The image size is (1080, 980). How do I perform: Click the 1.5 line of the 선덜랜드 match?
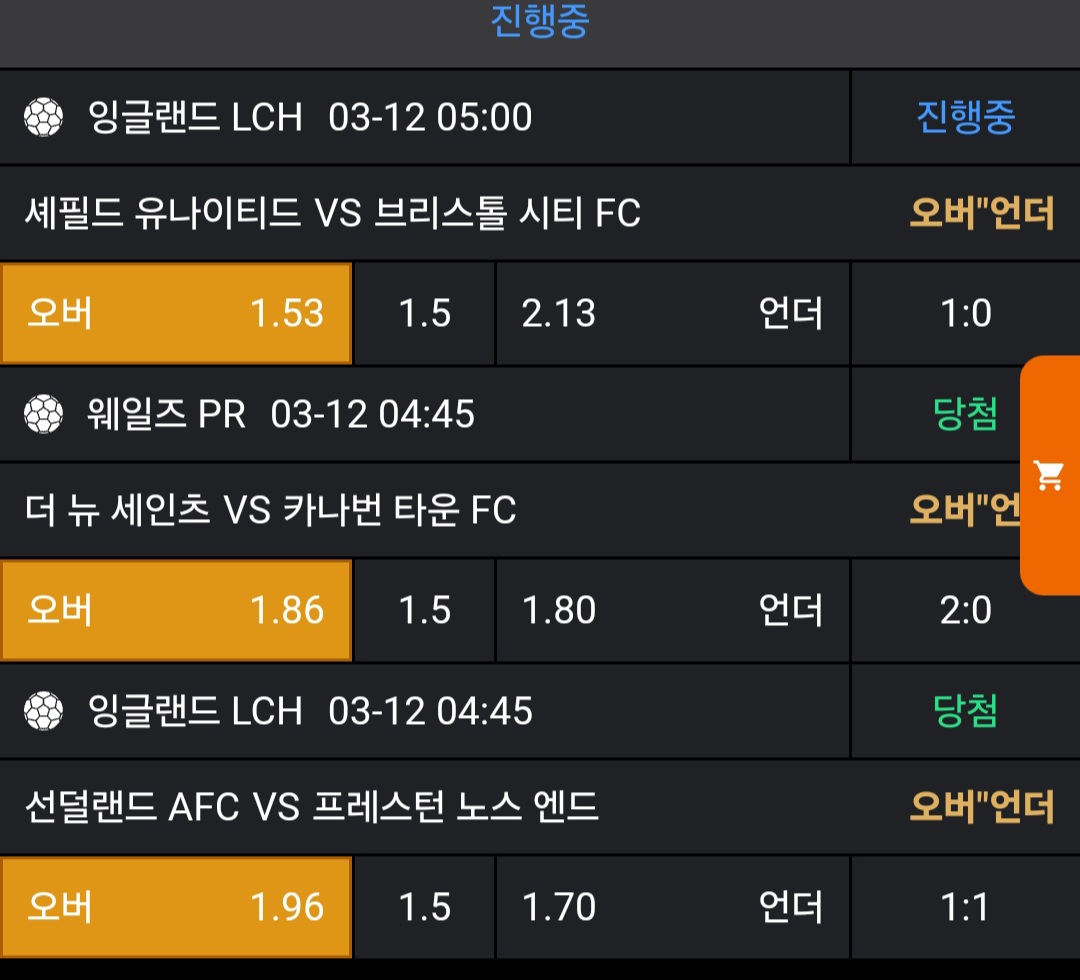click(425, 907)
